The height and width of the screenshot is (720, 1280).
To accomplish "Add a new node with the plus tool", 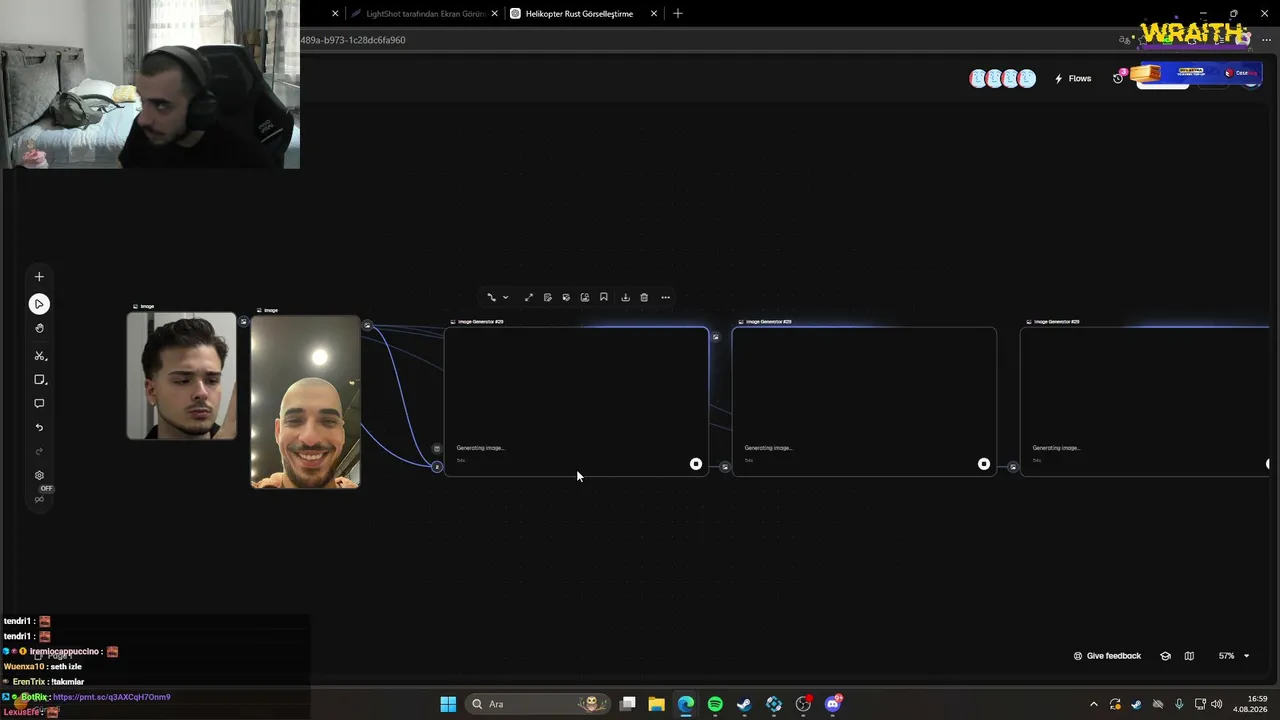I will (x=39, y=277).
